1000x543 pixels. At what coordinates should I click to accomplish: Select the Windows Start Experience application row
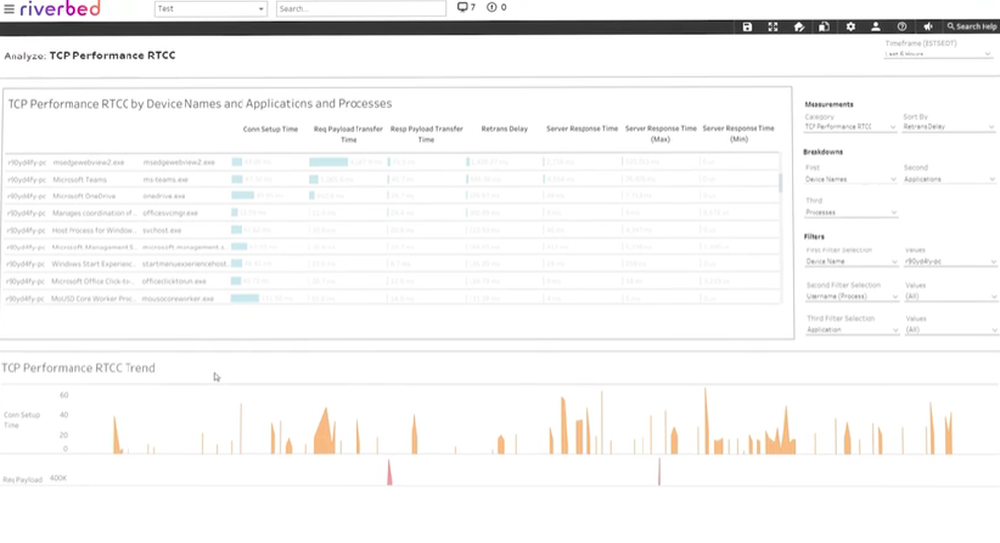94,264
